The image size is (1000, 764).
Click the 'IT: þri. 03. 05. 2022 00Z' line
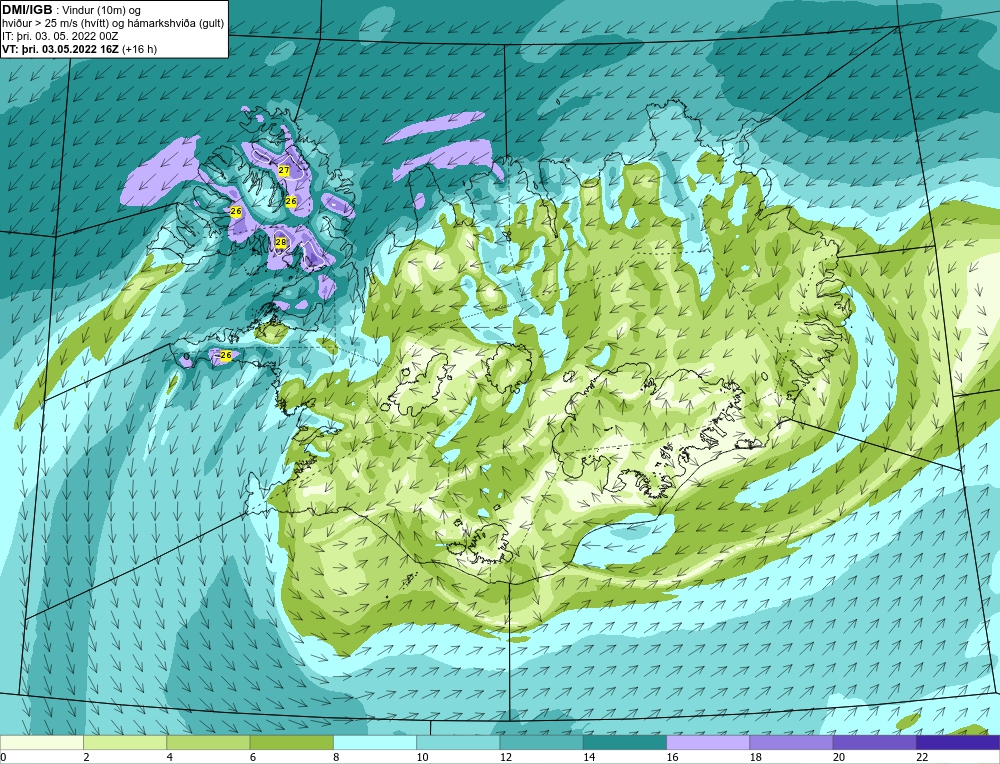(x=60, y=36)
